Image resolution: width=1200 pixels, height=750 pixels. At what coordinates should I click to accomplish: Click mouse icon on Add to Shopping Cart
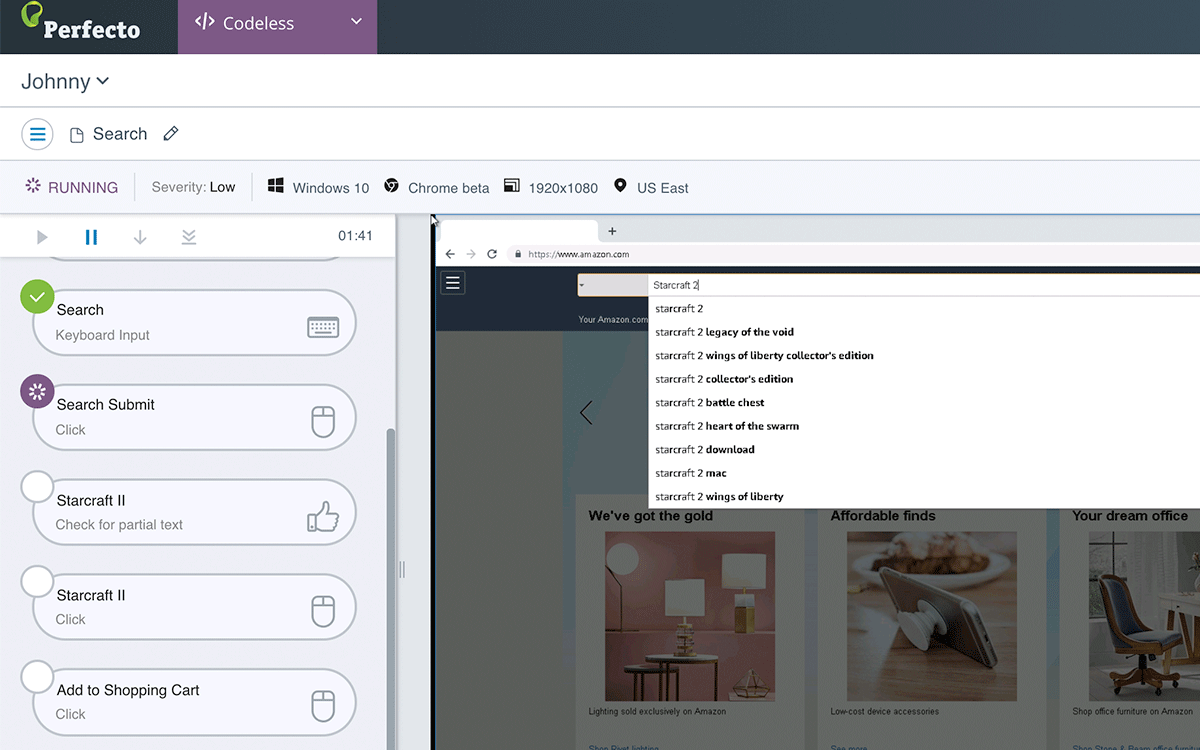pos(323,706)
